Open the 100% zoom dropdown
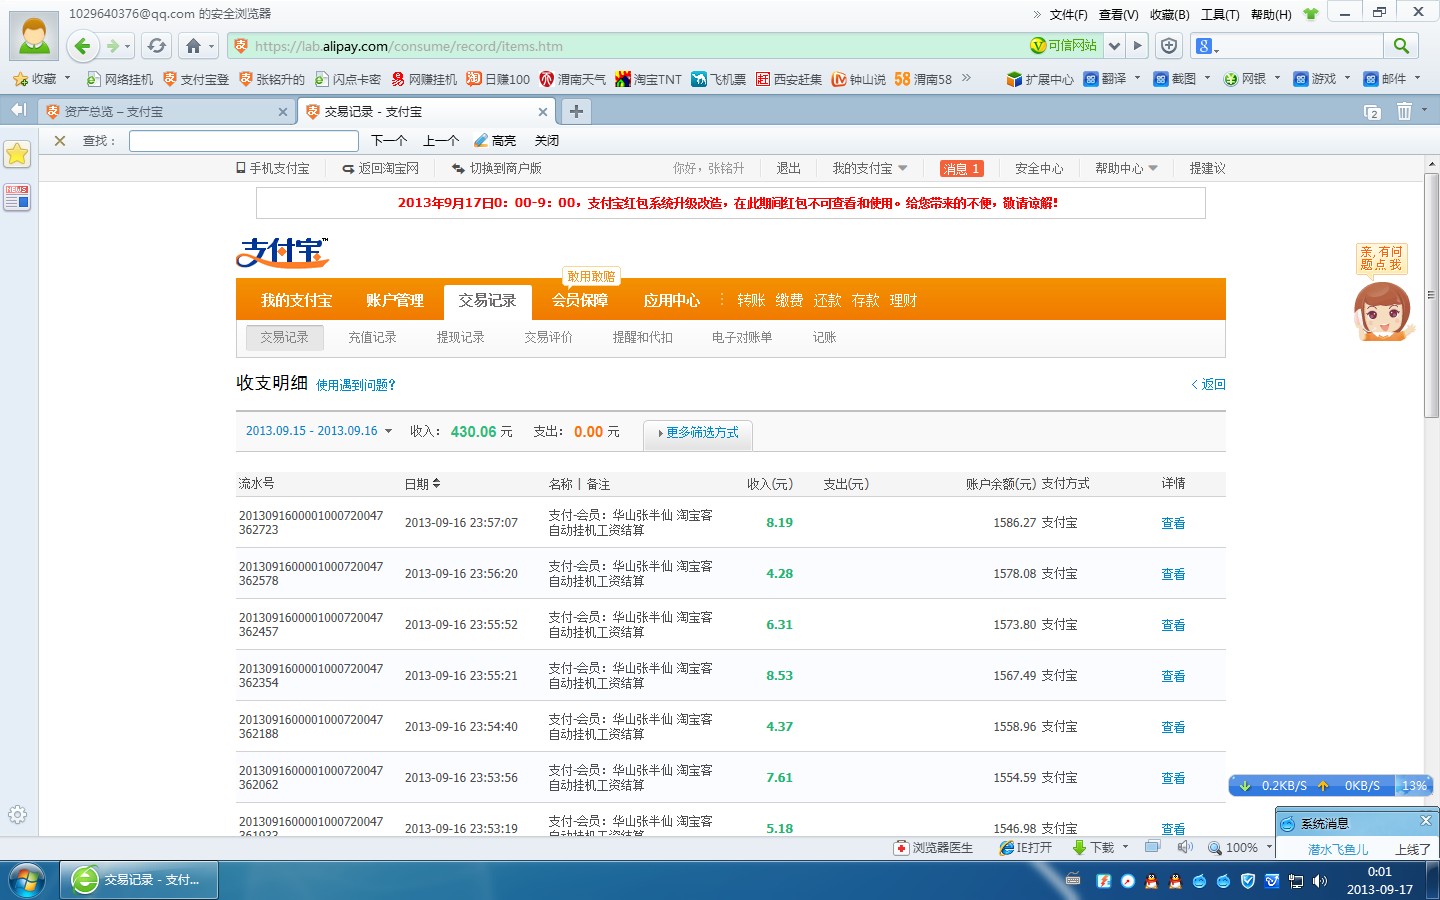 pos(1240,848)
